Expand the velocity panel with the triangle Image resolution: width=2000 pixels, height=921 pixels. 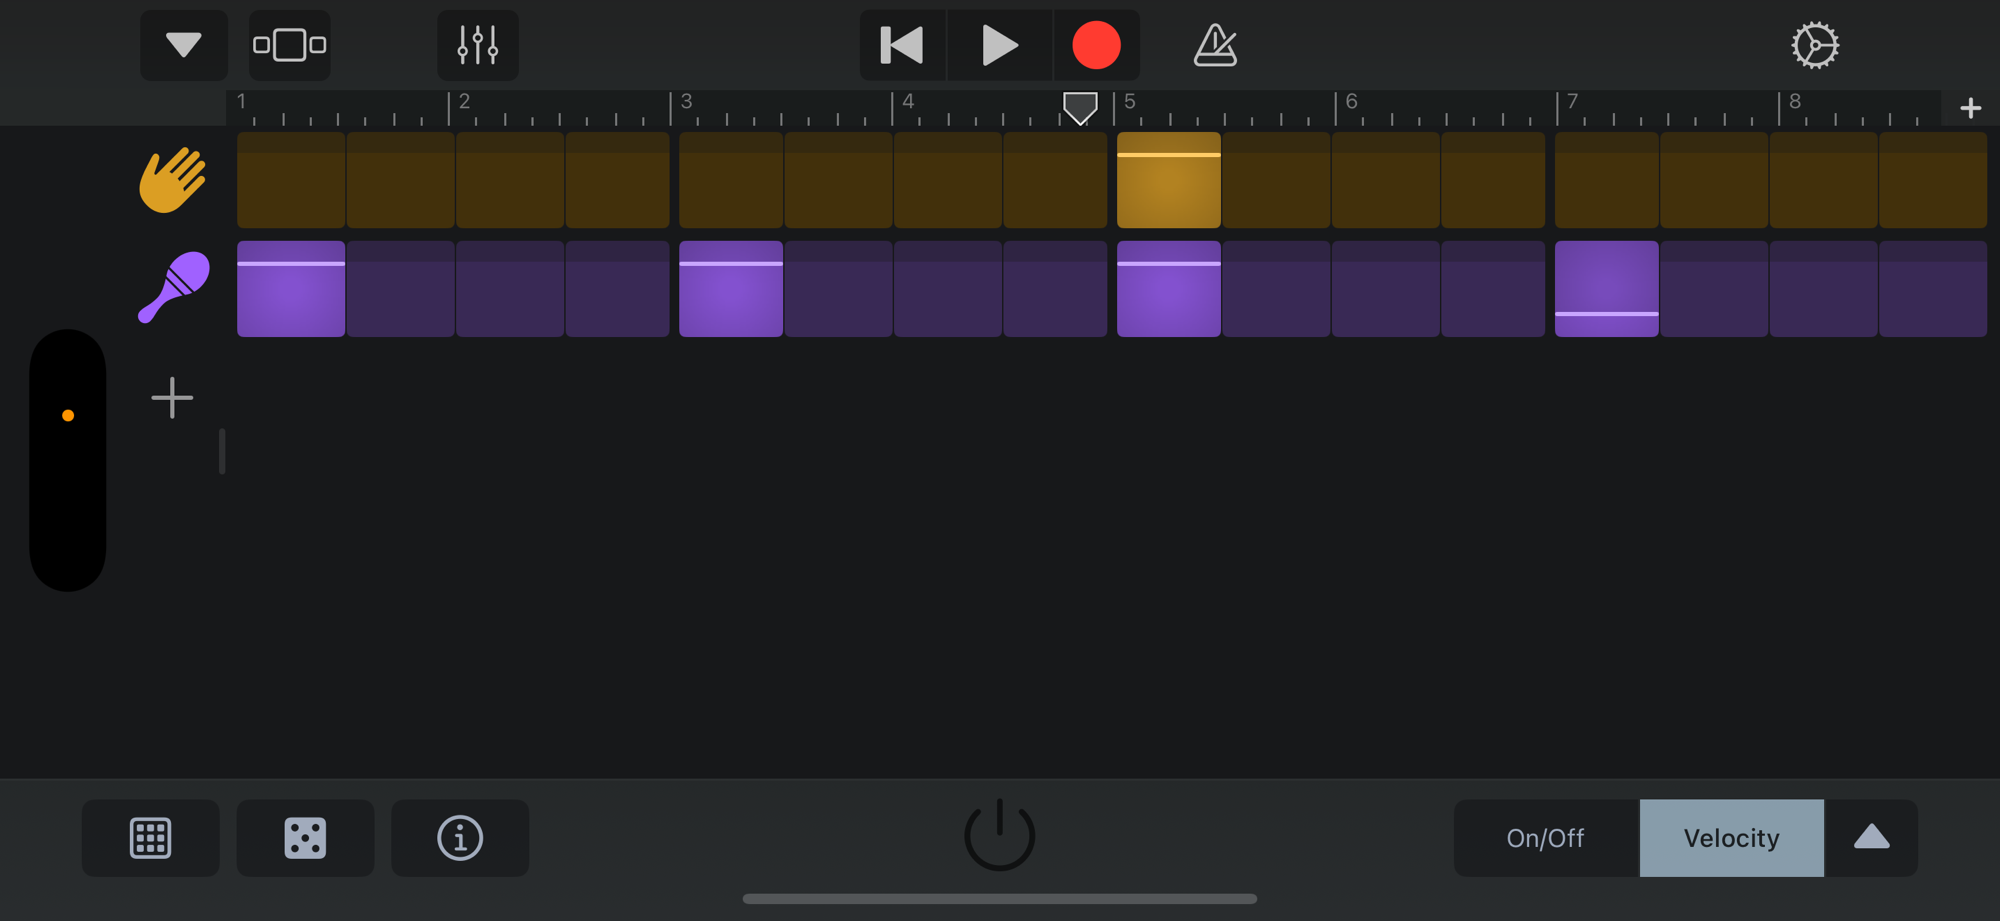[x=1870, y=838]
